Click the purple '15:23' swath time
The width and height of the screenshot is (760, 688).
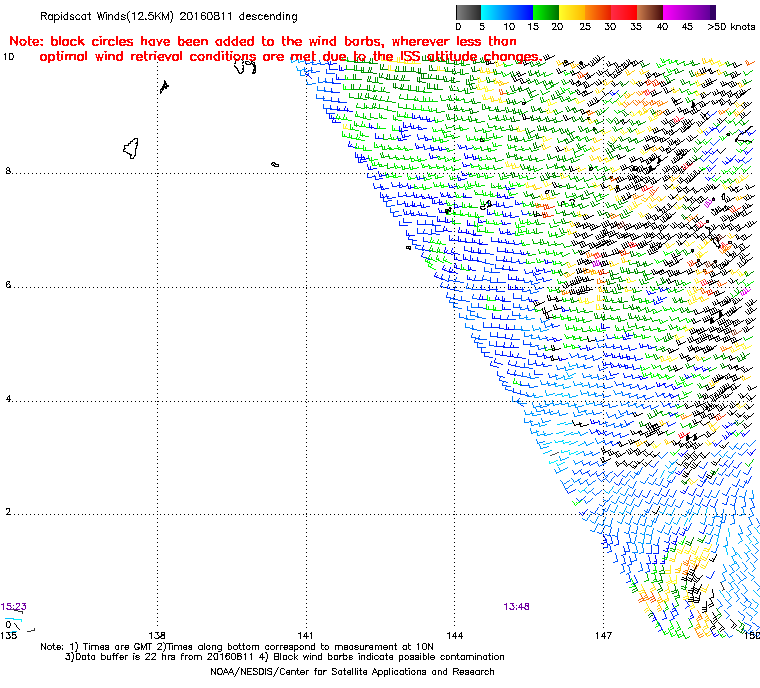click(14, 607)
